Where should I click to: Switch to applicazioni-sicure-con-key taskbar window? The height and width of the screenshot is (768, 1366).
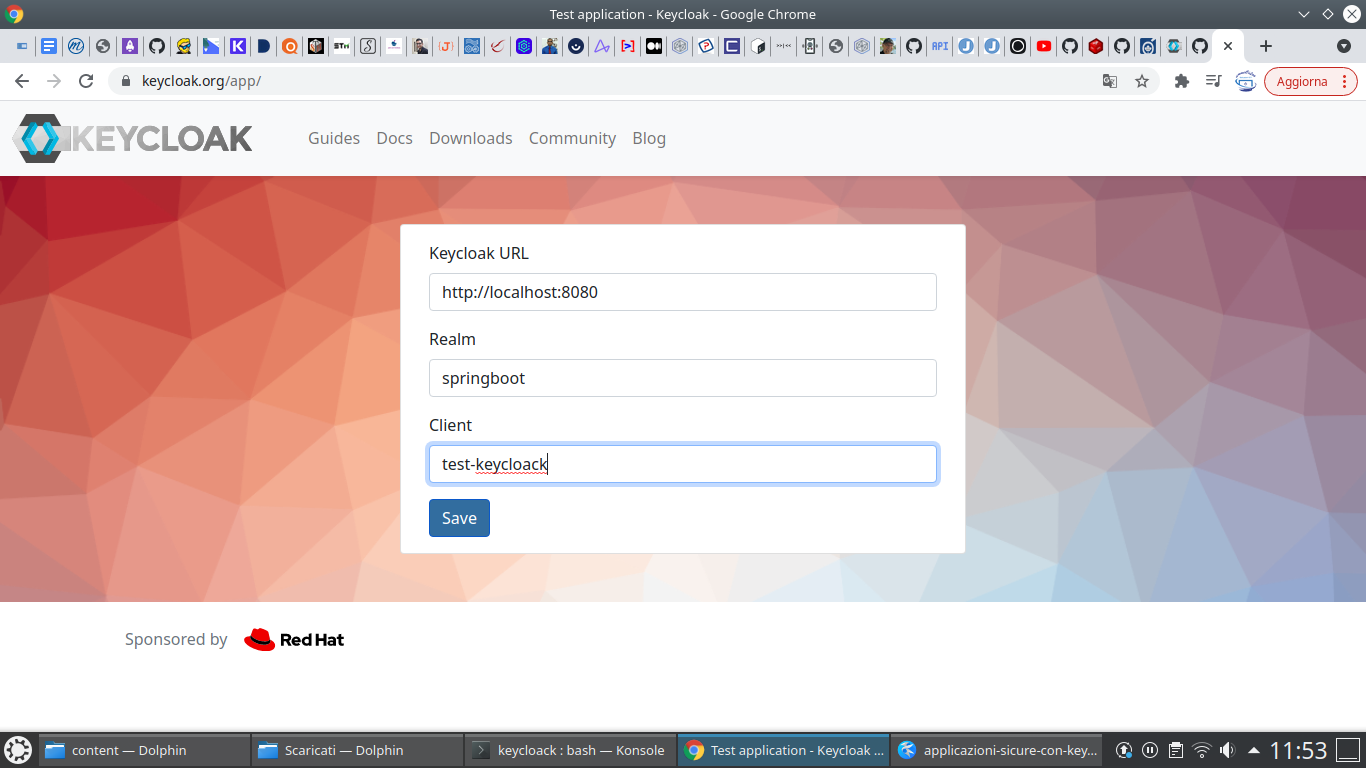(996, 750)
